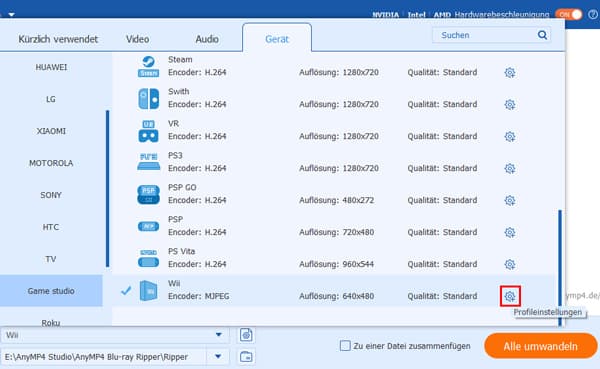This screenshot has width=600, height=369.
Task: Click the profile list scrollbar
Action: pyautogui.click(x=560, y=268)
